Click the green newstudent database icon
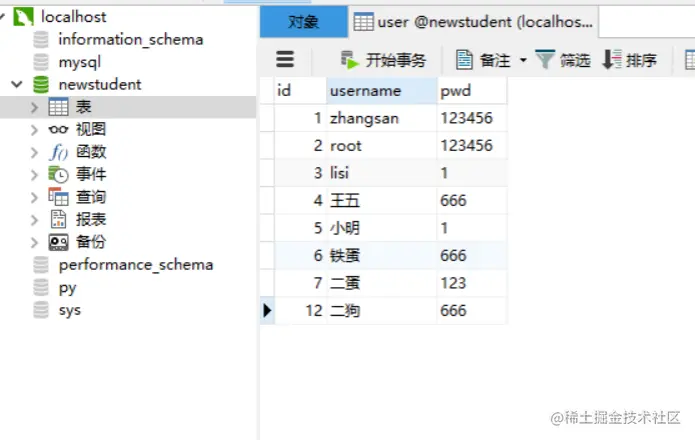The height and width of the screenshot is (440, 695). pos(41,84)
